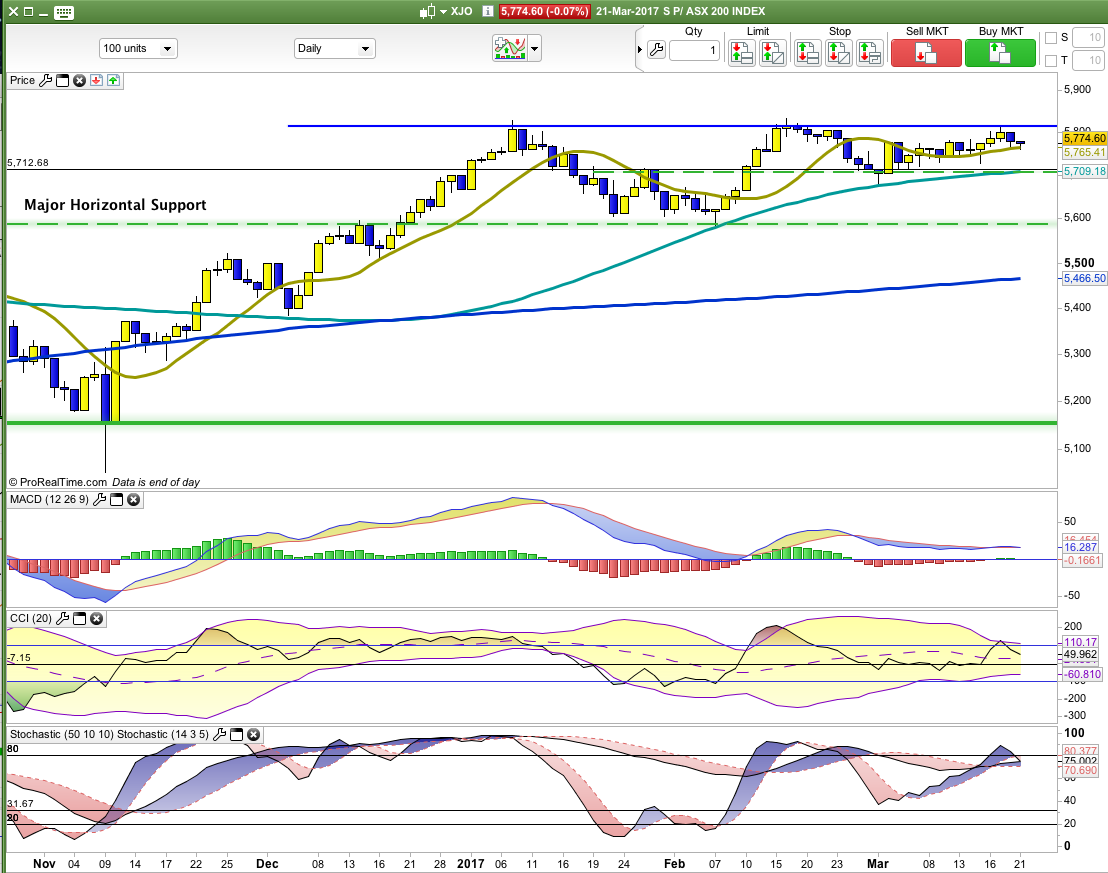Click the first Stop order icon
The height and width of the screenshot is (873, 1108).
click(x=807, y=53)
